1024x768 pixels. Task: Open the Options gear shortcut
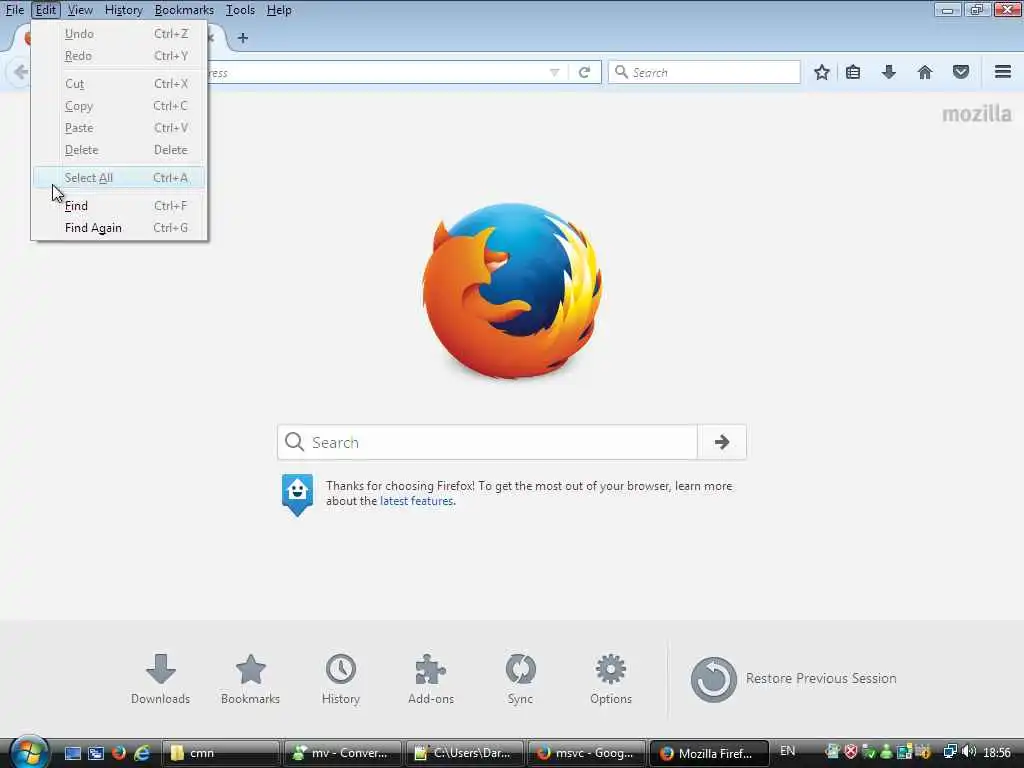click(x=611, y=679)
